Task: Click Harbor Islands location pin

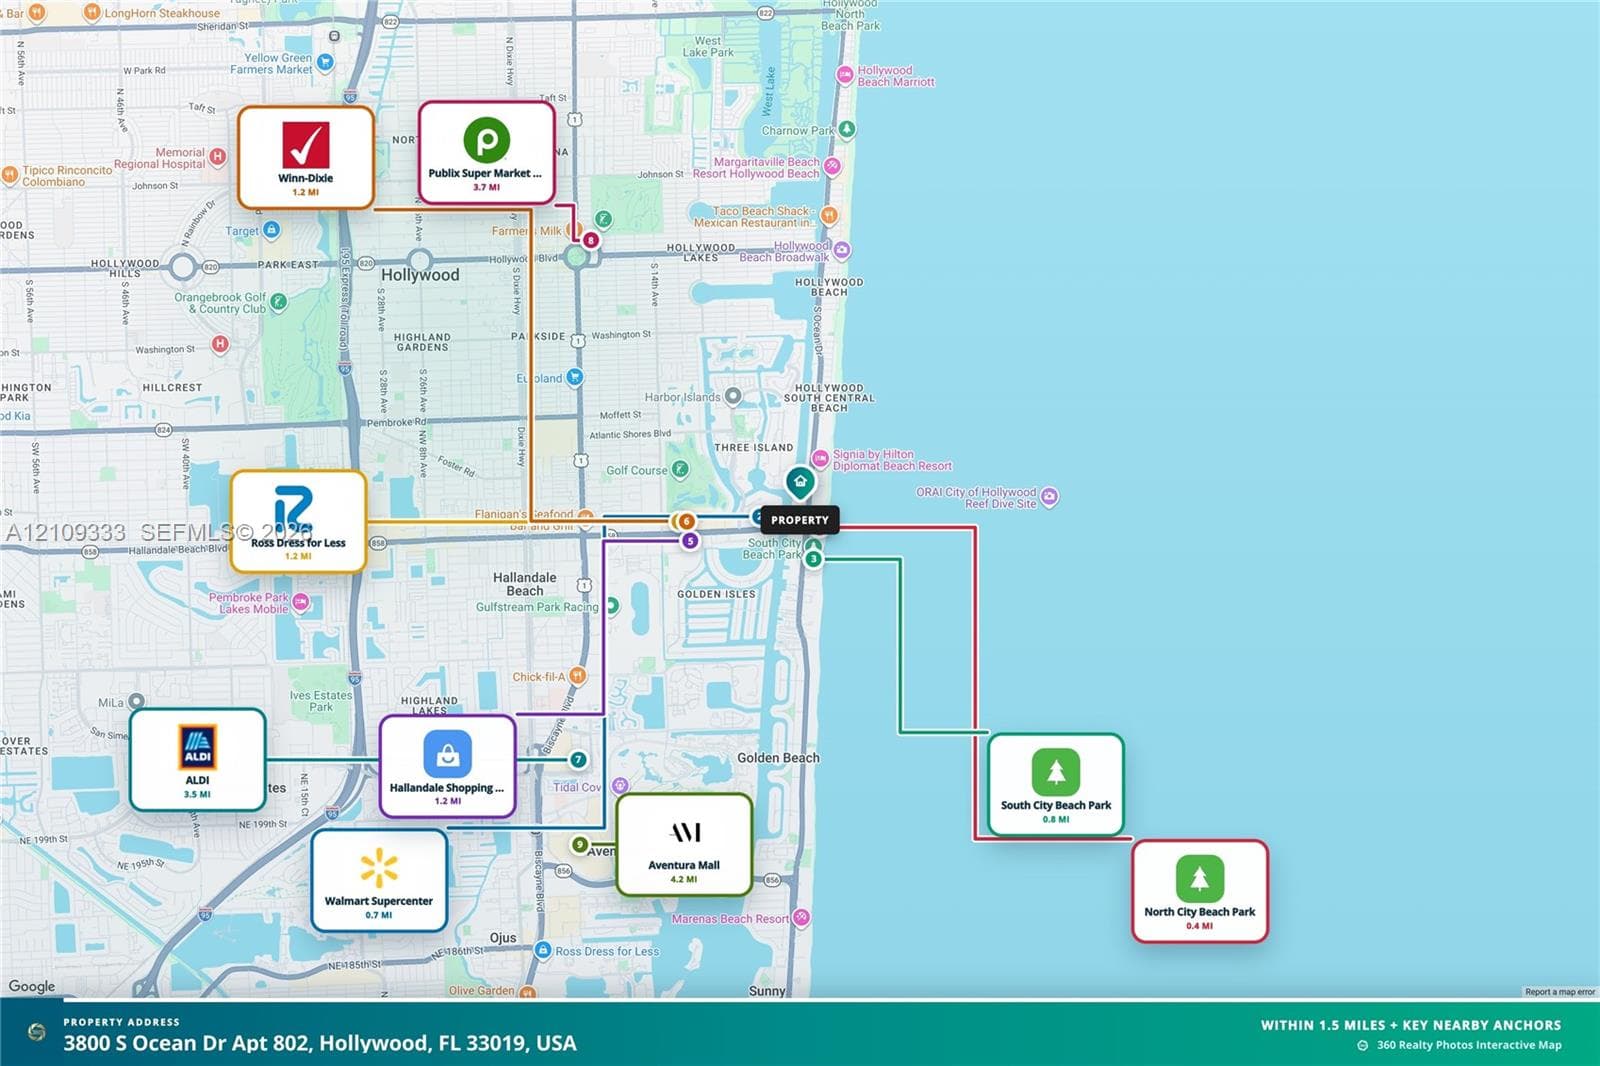Action: pyautogui.click(x=733, y=396)
